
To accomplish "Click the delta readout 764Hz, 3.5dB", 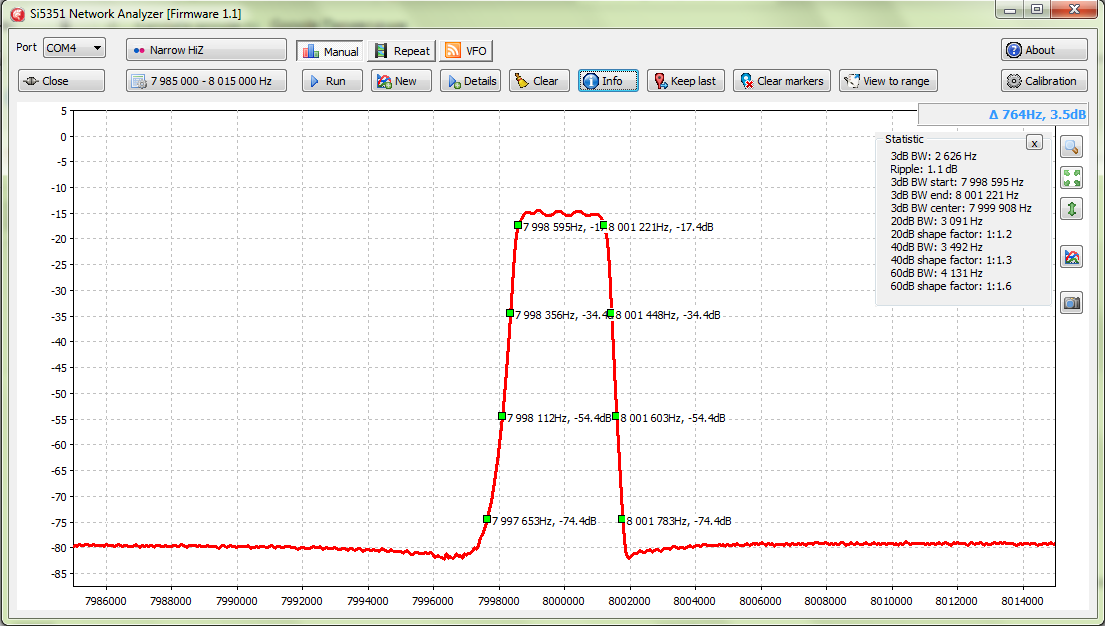I will pos(1037,114).
